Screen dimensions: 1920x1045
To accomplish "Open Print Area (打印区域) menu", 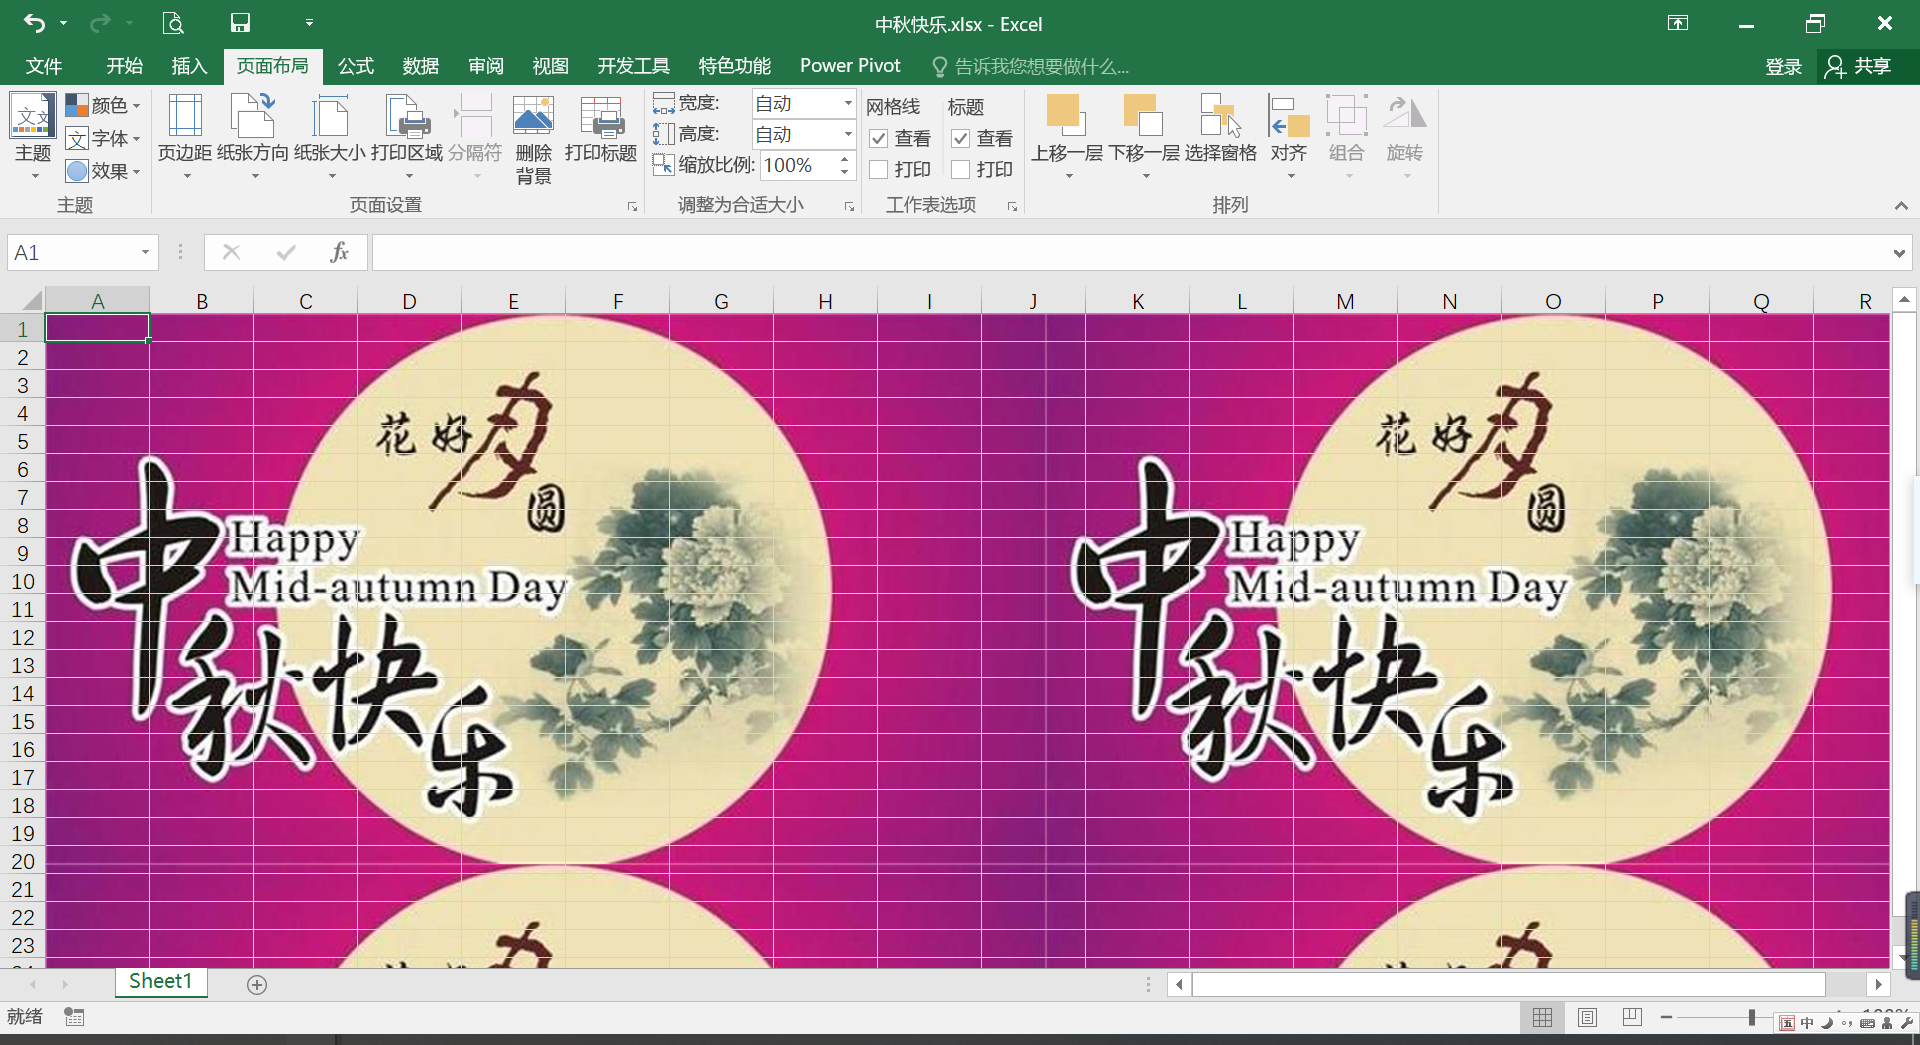I will 407,138.
